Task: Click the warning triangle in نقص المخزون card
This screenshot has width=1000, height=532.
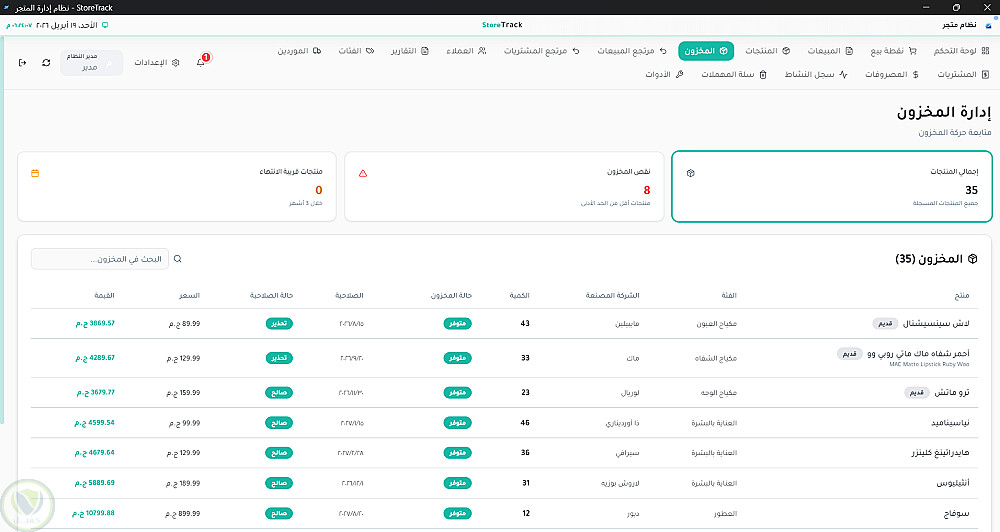Action: pyautogui.click(x=363, y=173)
